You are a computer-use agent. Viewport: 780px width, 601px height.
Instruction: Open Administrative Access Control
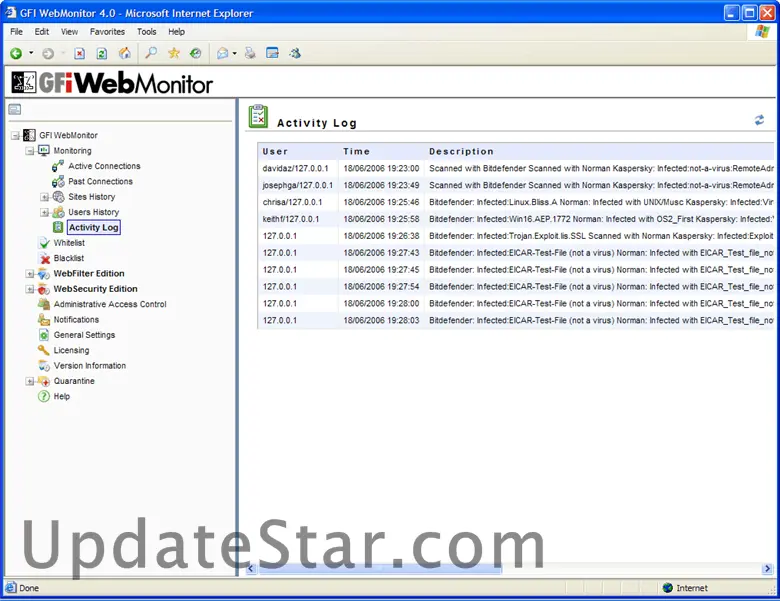[x=110, y=304]
